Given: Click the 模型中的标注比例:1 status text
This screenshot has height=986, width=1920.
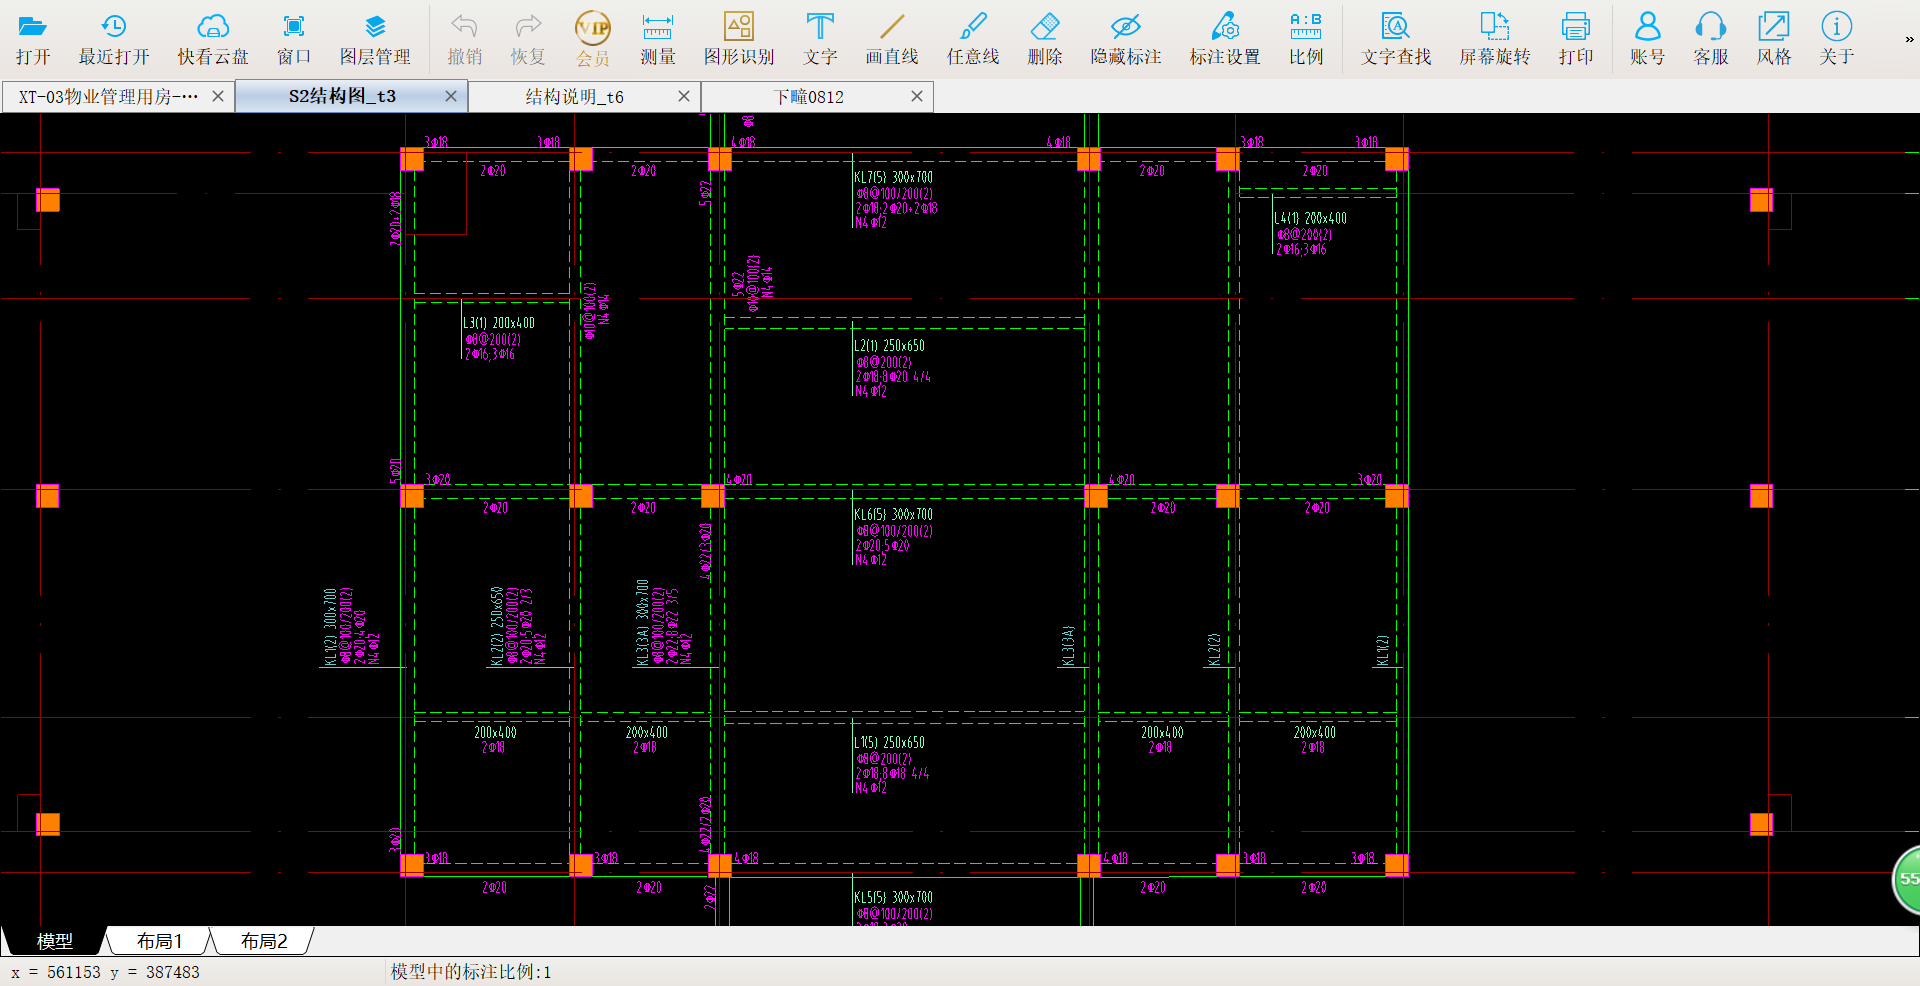Looking at the screenshot, I should (471, 972).
